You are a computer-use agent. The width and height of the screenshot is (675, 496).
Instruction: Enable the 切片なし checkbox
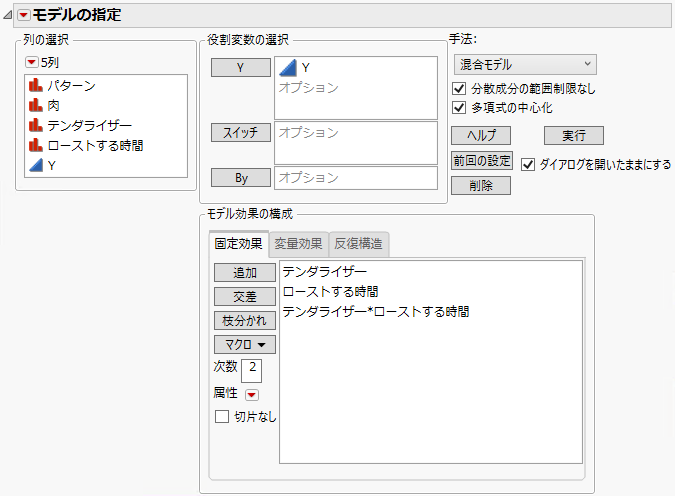(222, 417)
